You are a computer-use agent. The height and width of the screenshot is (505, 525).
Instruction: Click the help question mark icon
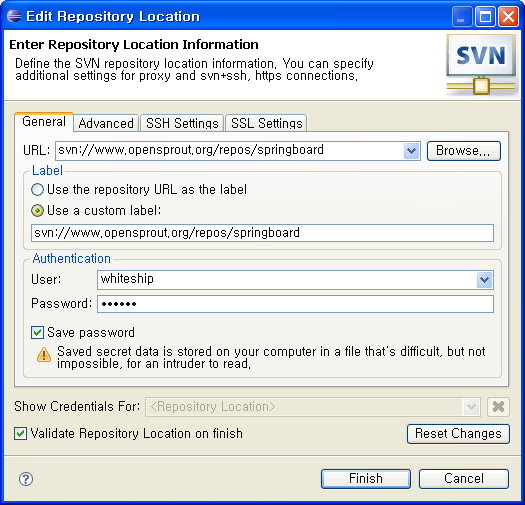point(26,479)
